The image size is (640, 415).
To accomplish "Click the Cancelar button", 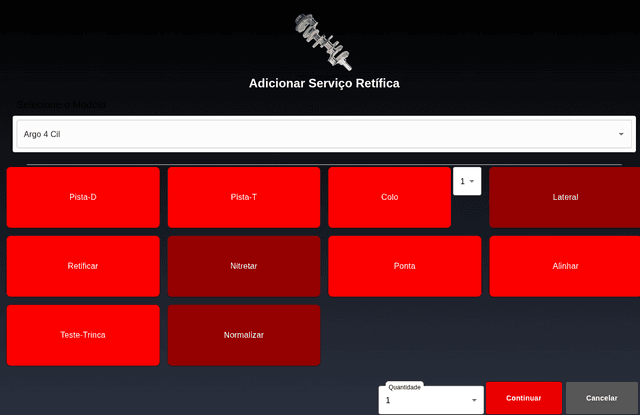I will 602,398.
